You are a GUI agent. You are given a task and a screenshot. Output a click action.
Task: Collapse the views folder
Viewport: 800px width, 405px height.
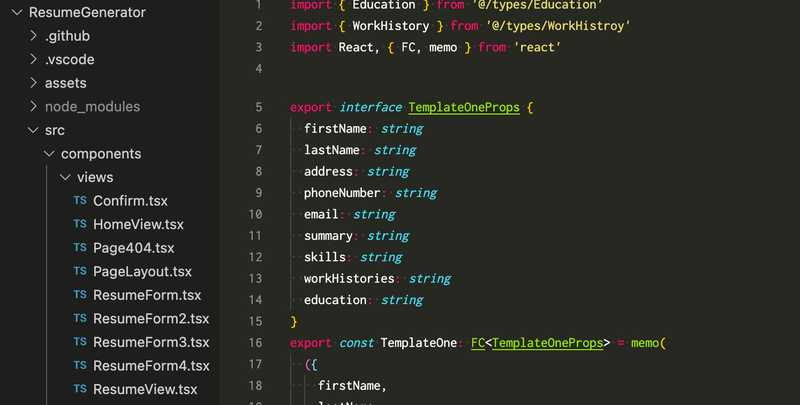point(65,177)
